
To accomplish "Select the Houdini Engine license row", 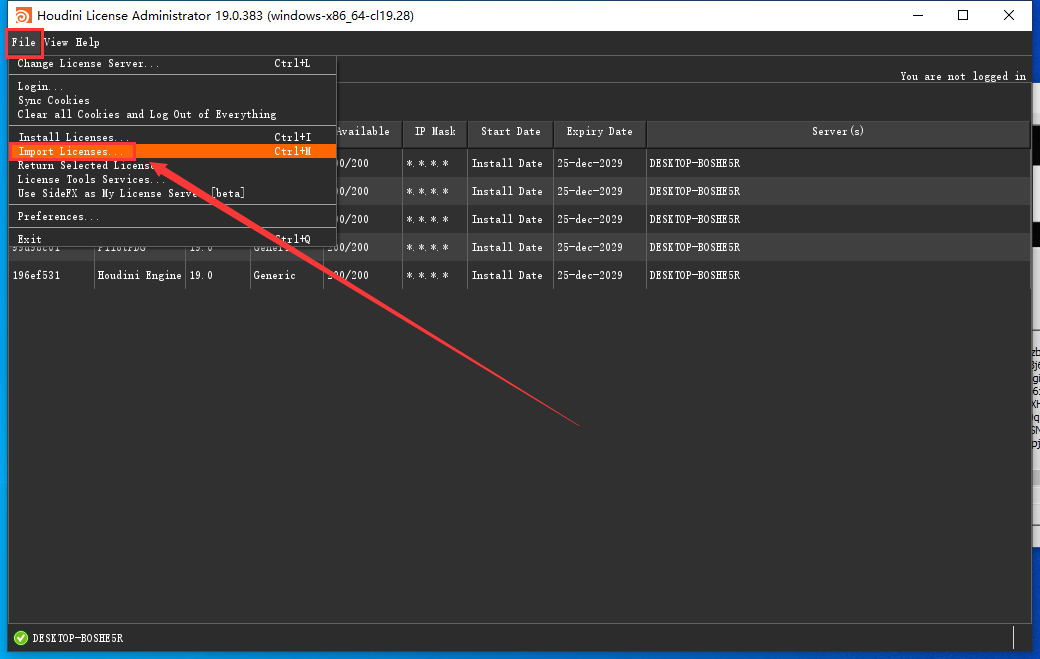I will tap(139, 276).
